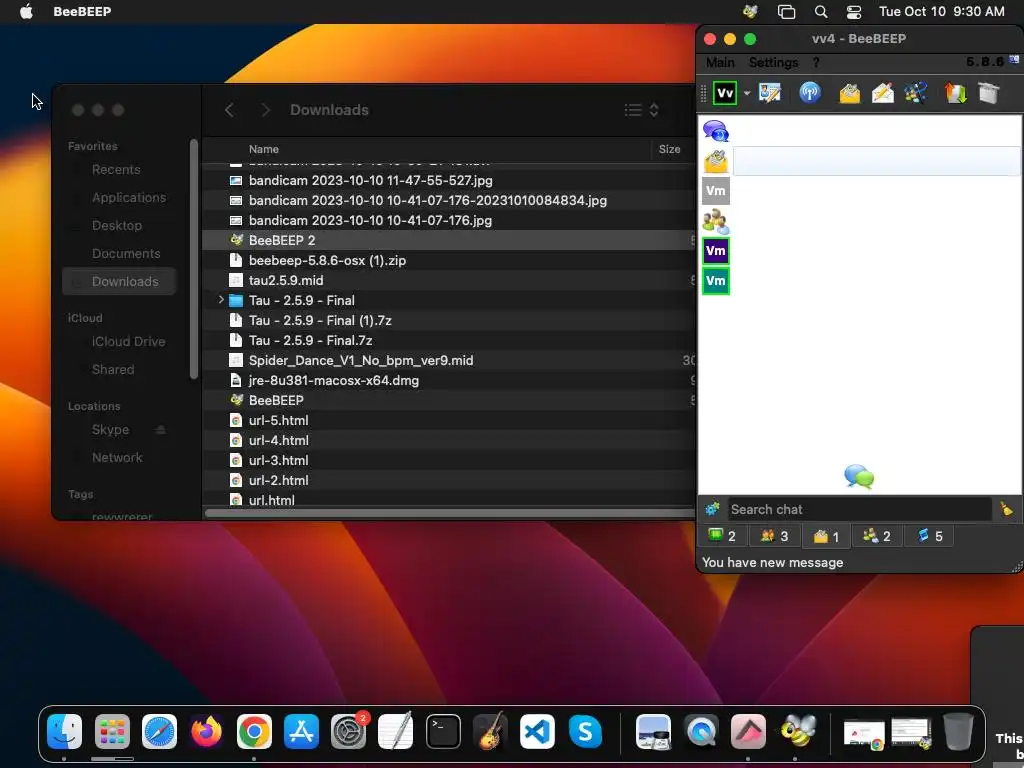
Task: Click the gray box icon in BeeBEEP toolbar
Action: tap(989, 93)
